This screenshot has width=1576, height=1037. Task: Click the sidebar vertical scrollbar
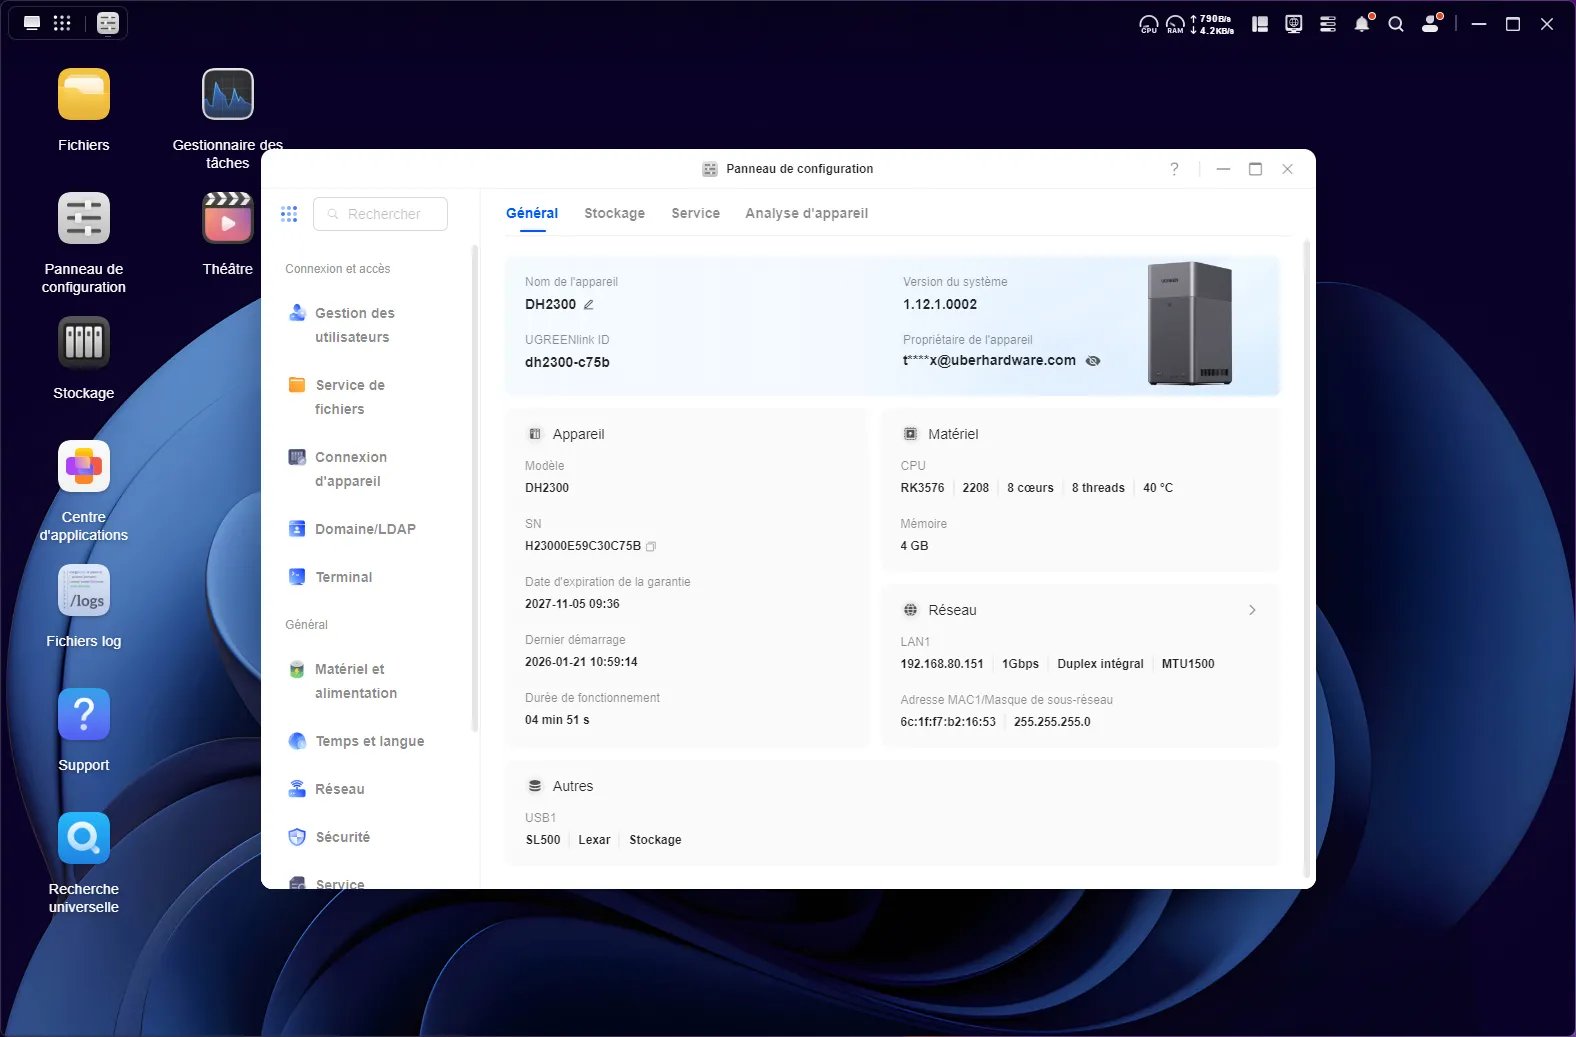pyautogui.click(x=475, y=490)
